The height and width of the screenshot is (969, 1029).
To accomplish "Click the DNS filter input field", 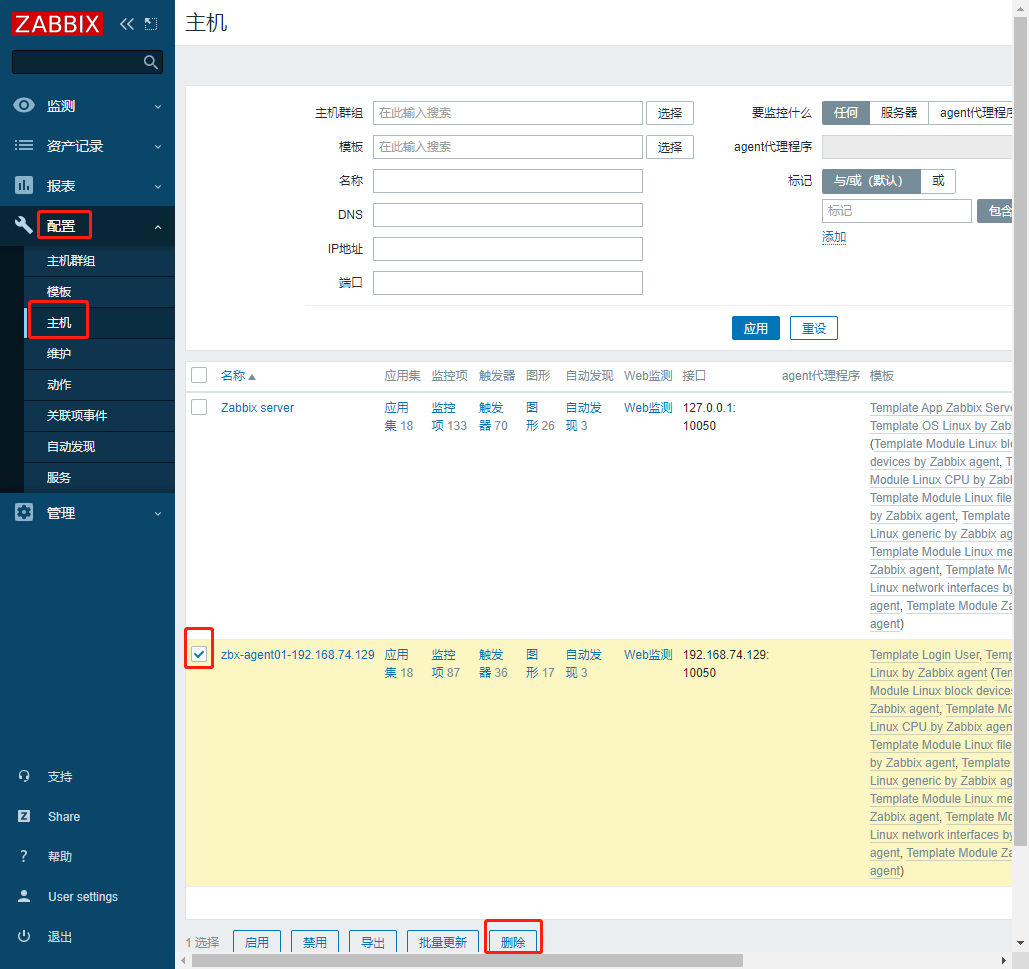I will 507,215.
